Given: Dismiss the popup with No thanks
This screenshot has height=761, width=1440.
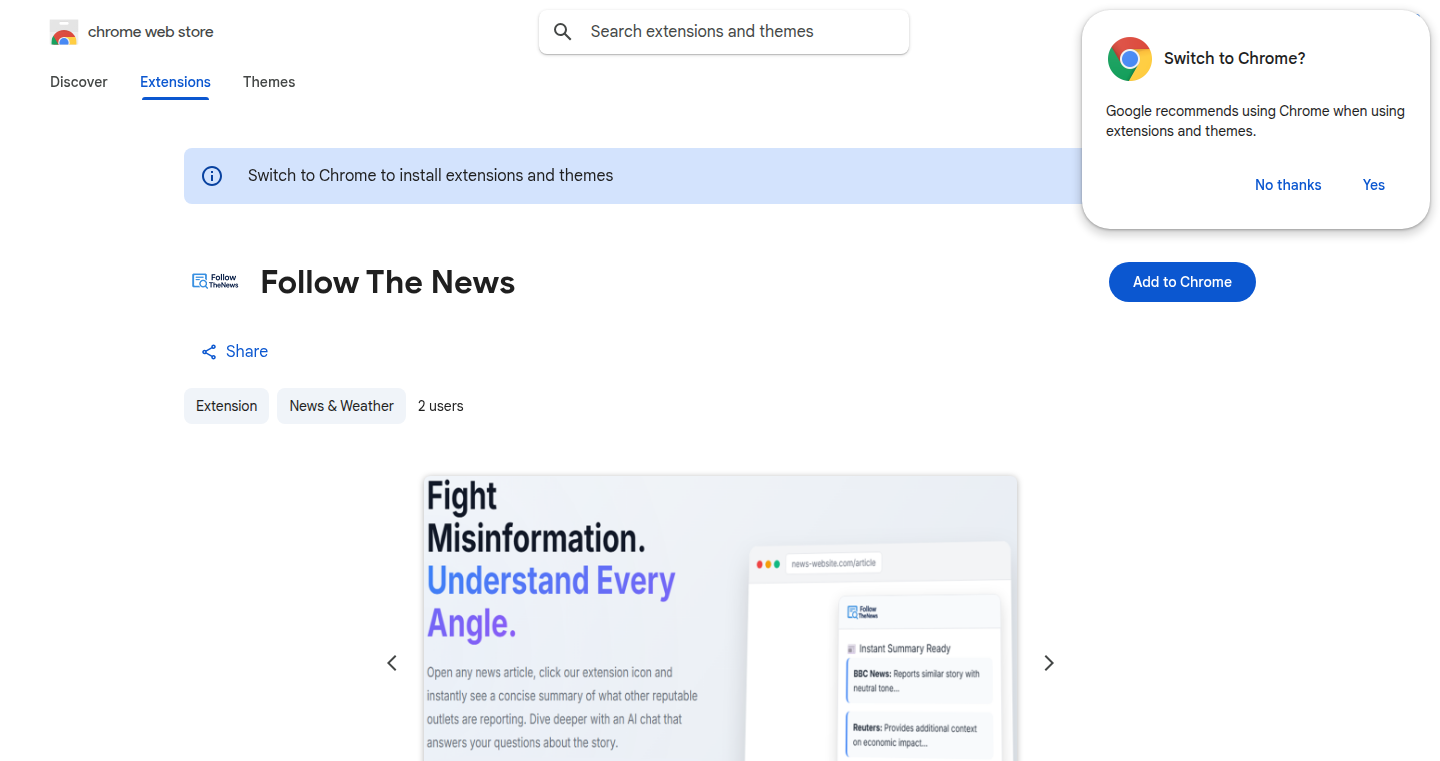Looking at the screenshot, I should pyautogui.click(x=1288, y=185).
